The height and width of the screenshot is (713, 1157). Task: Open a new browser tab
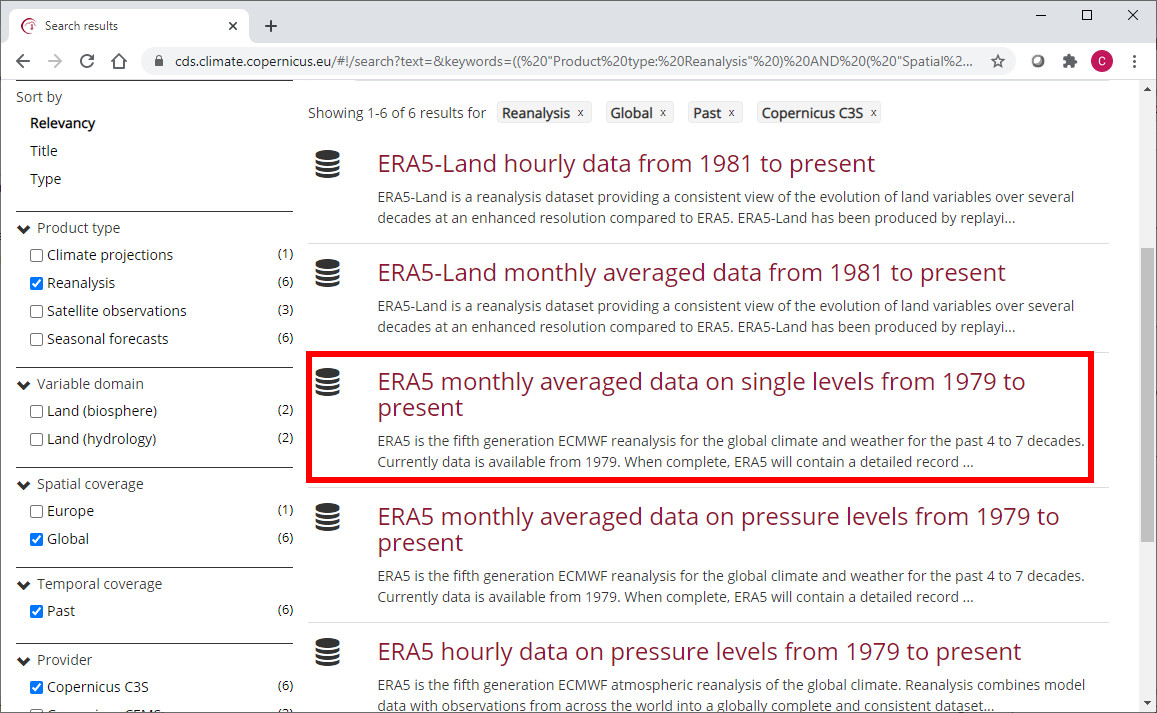click(271, 26)
